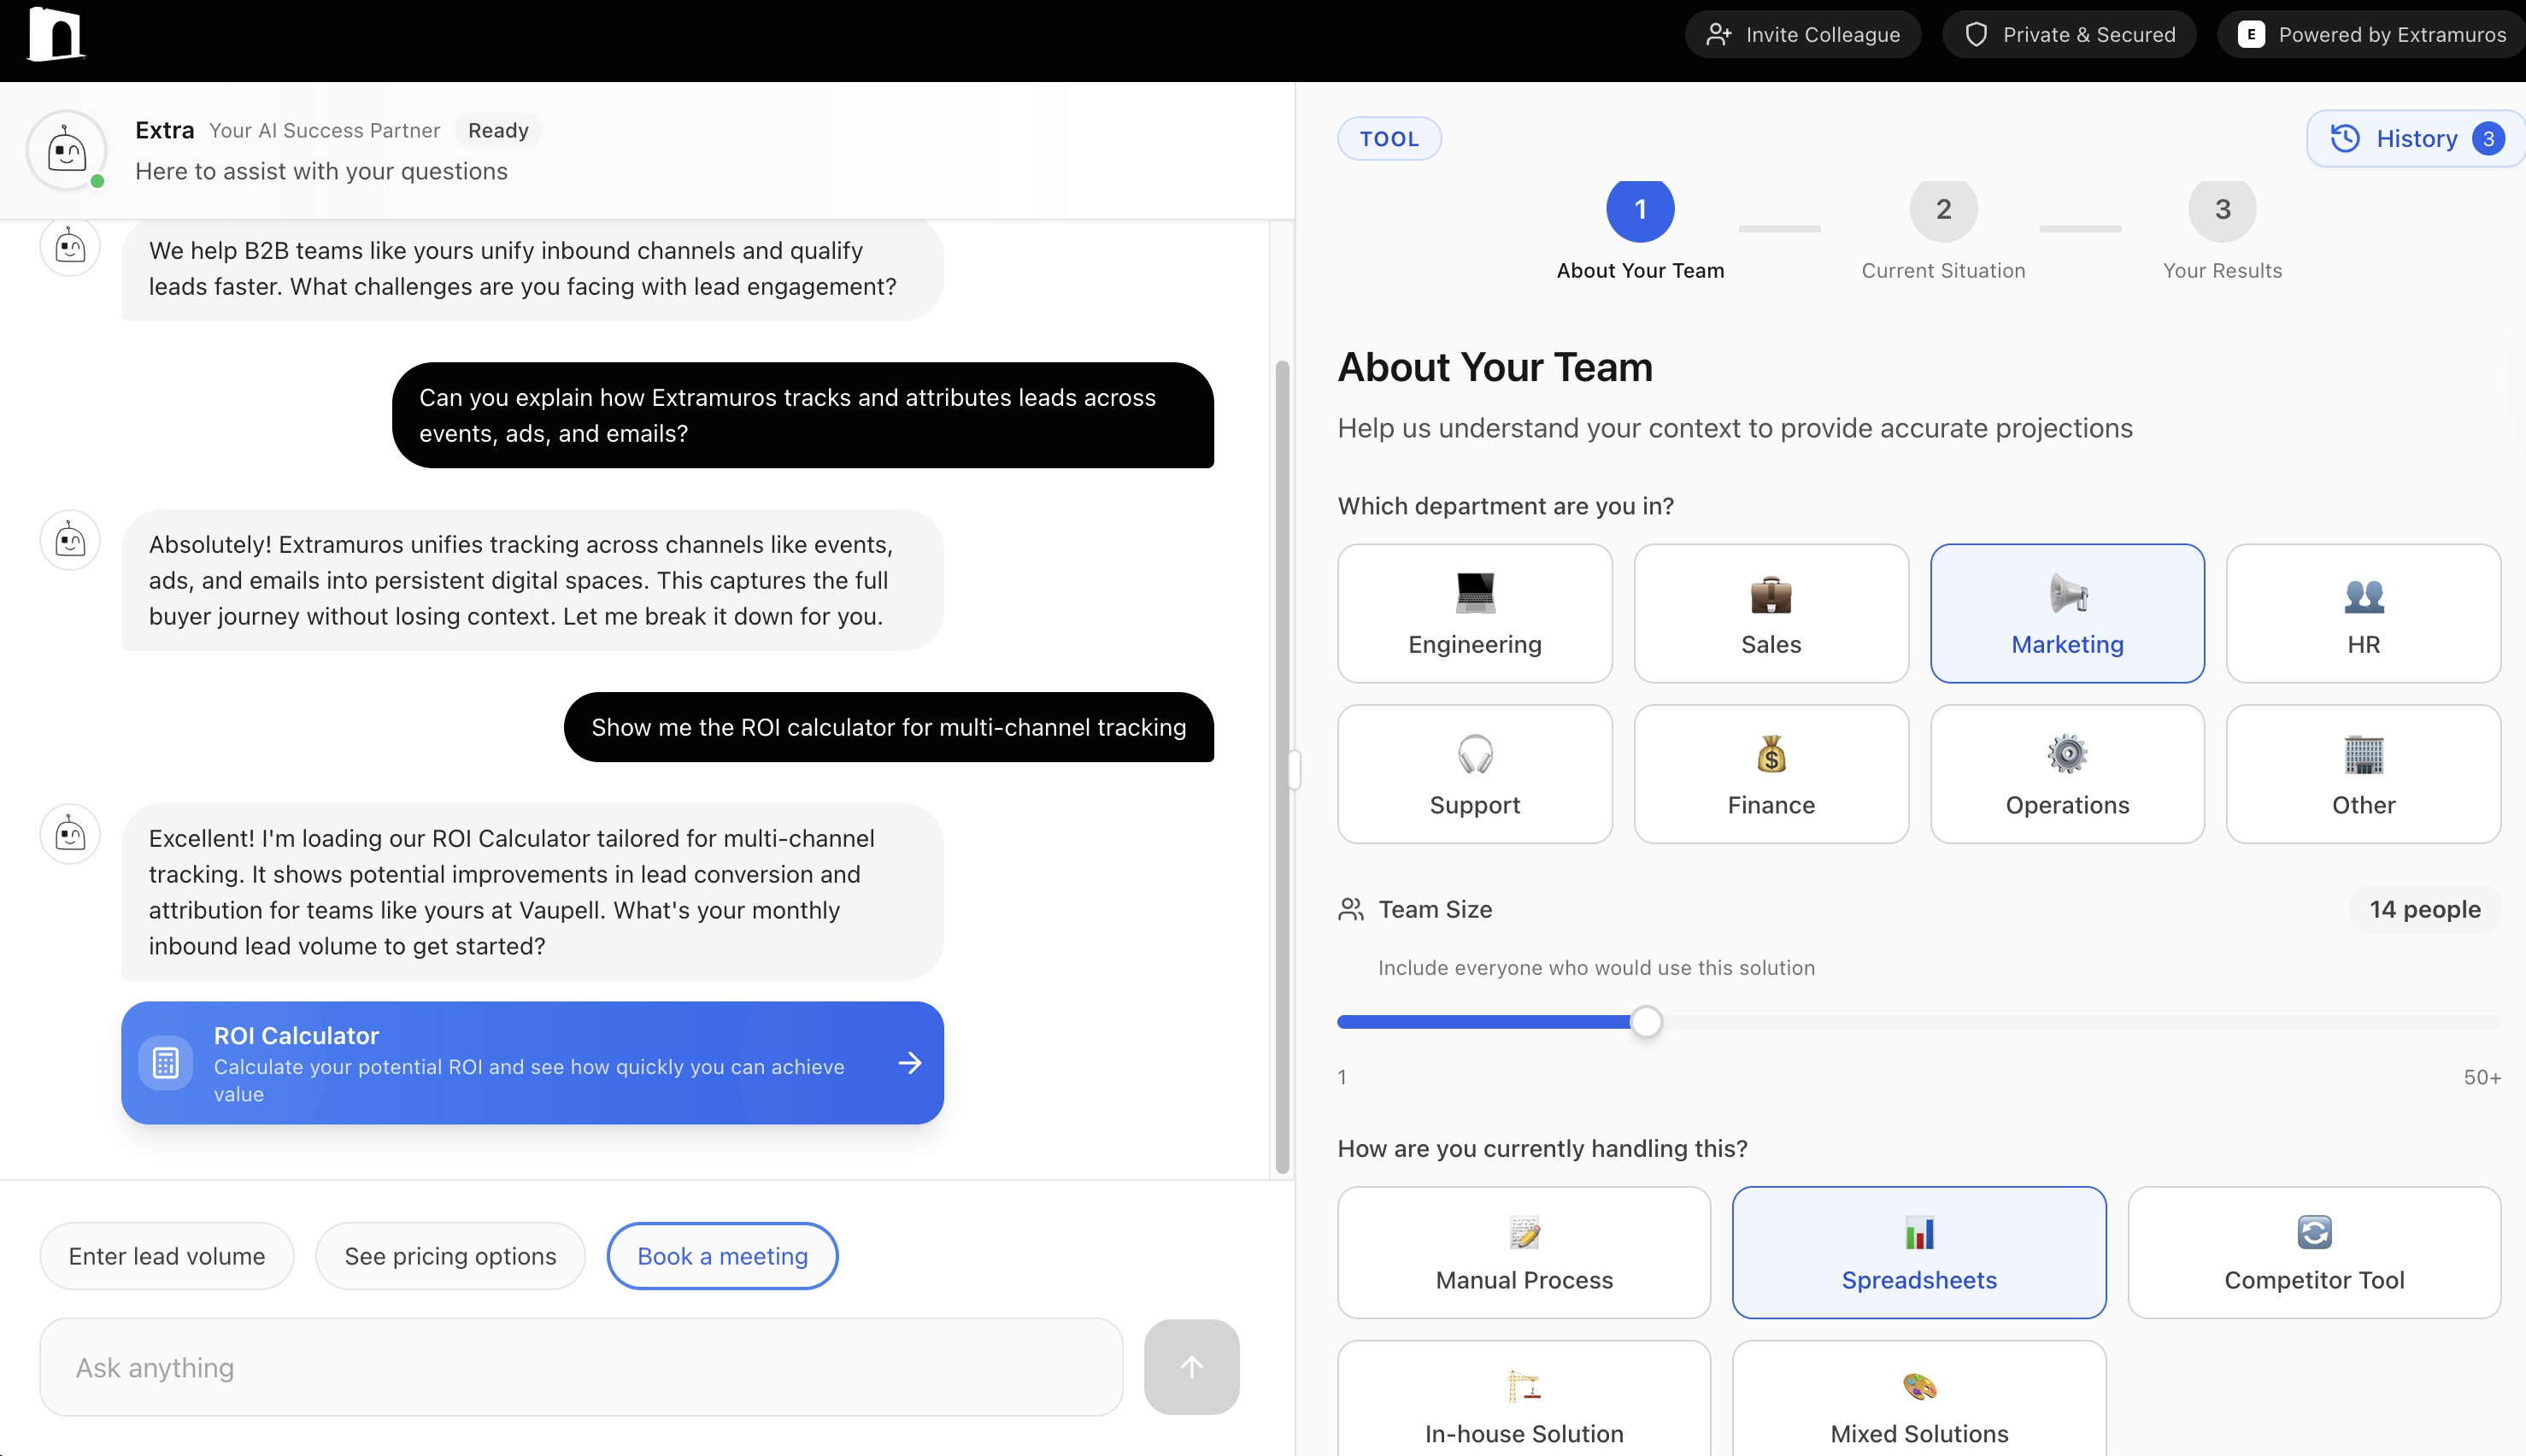Select the Sales department option
Image resolution: width=2526 pixels, height=1456 pixels.
click(x=1770, y=613)
